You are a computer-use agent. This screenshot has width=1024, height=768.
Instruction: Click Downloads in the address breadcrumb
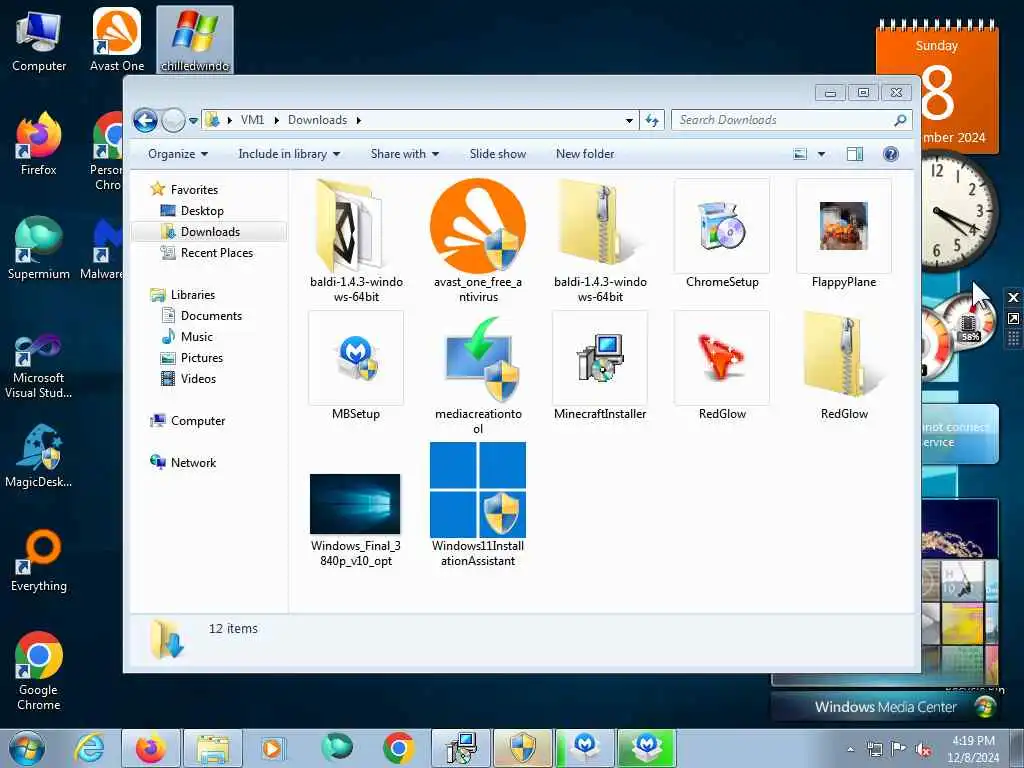click(317, 120)
